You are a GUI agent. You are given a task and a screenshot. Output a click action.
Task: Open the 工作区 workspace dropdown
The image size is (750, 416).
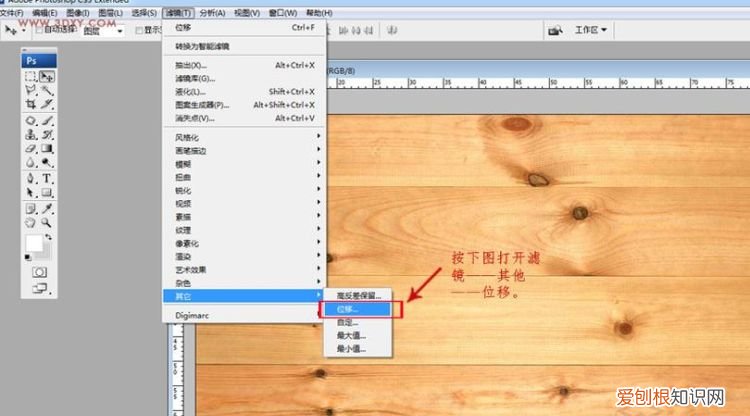pyautogui.click(x=590, y=30)
